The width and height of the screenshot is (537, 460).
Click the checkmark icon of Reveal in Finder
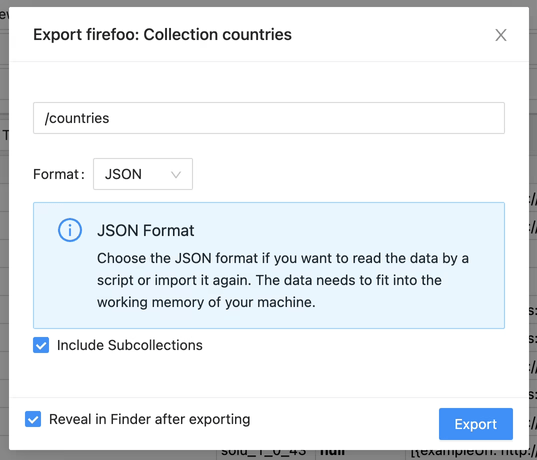point(33,420)
